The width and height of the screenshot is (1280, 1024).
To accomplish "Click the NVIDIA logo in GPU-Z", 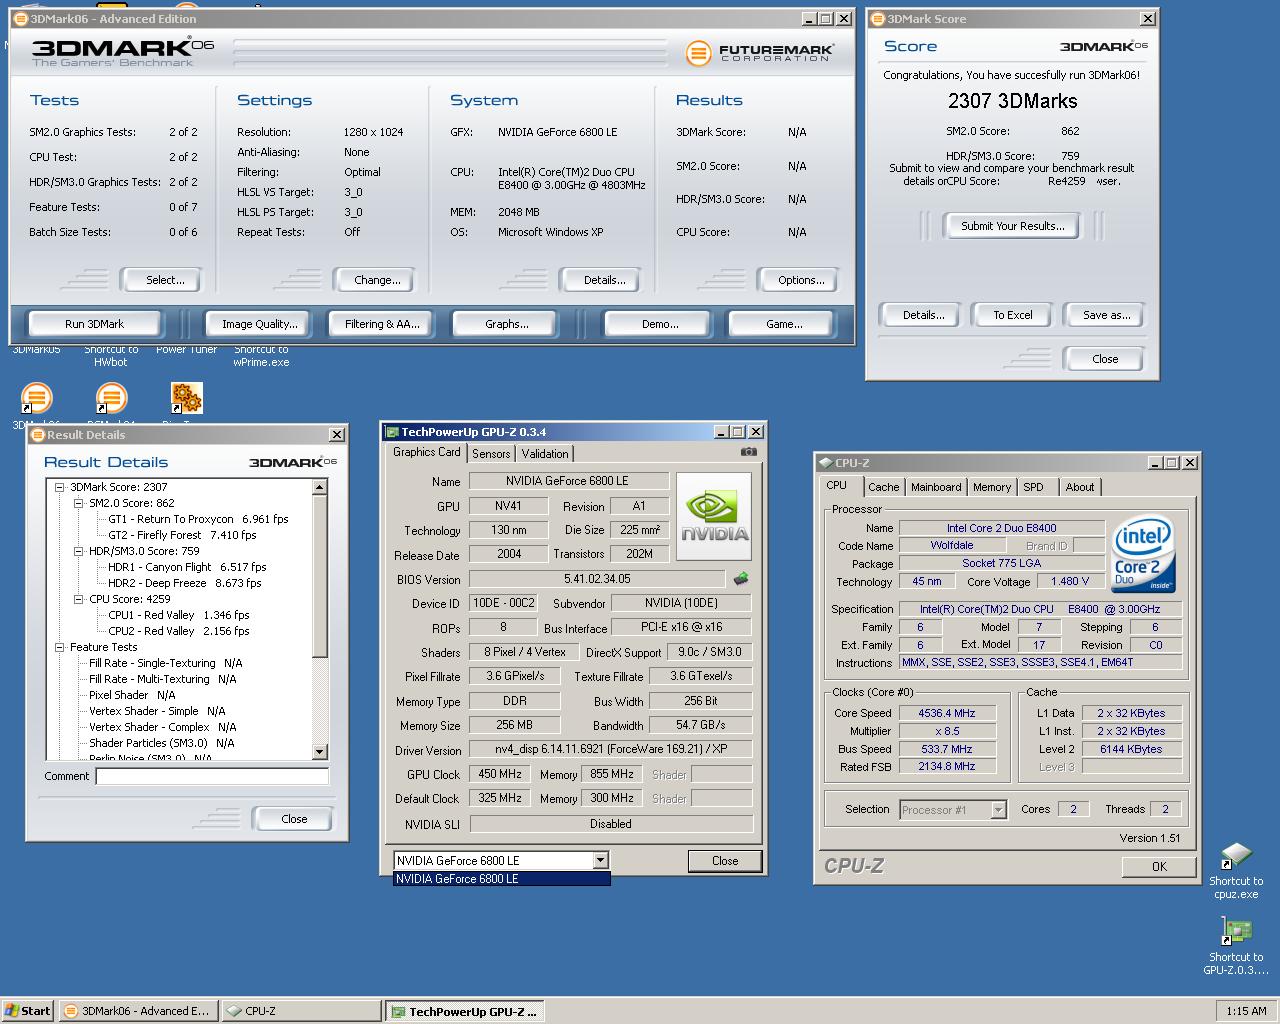I will pyautogui.click(x=715, y=515).
